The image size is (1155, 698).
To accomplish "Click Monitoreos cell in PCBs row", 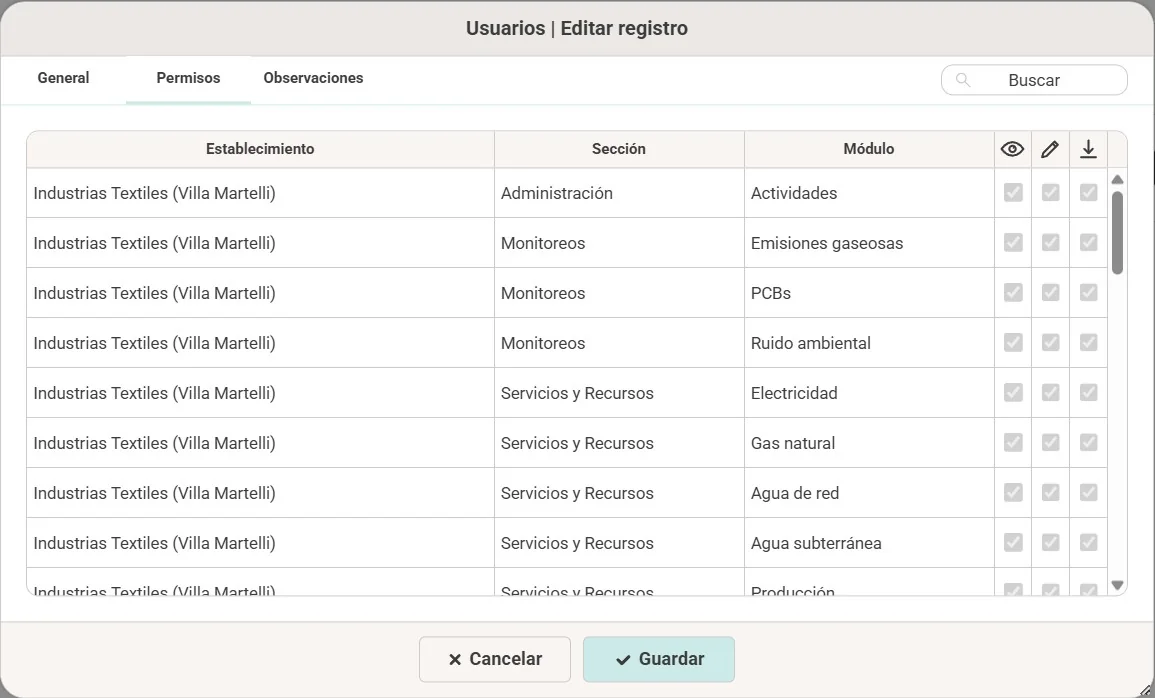I will (619, 293).
